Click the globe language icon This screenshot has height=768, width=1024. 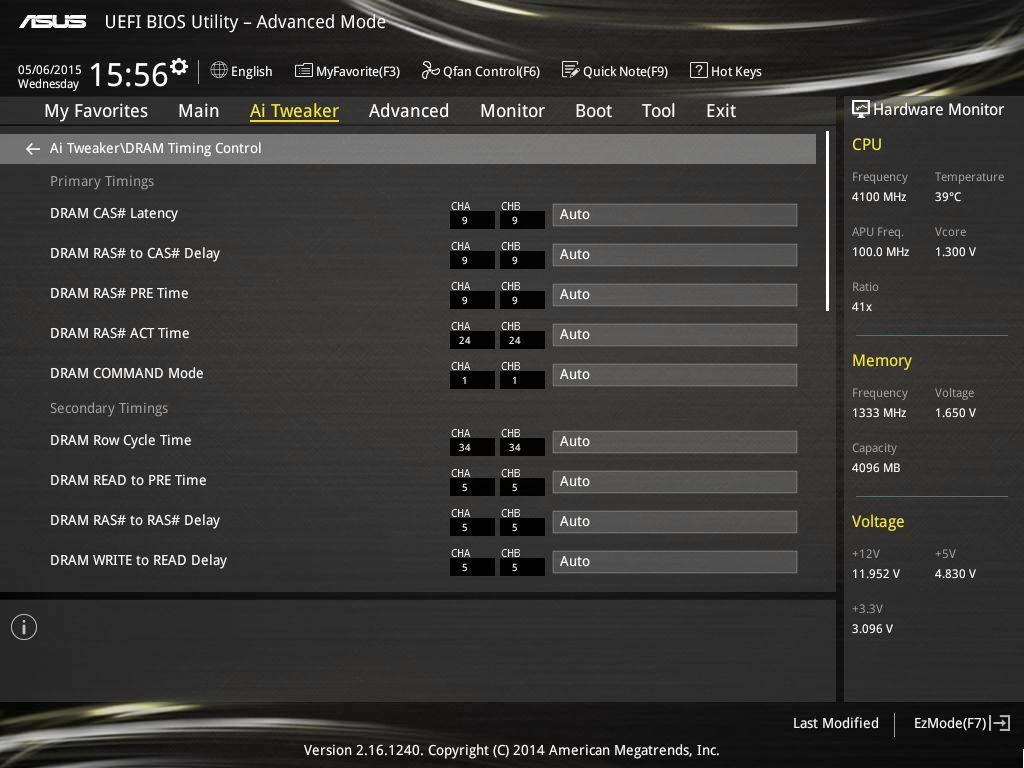click(x=219, y=70)
